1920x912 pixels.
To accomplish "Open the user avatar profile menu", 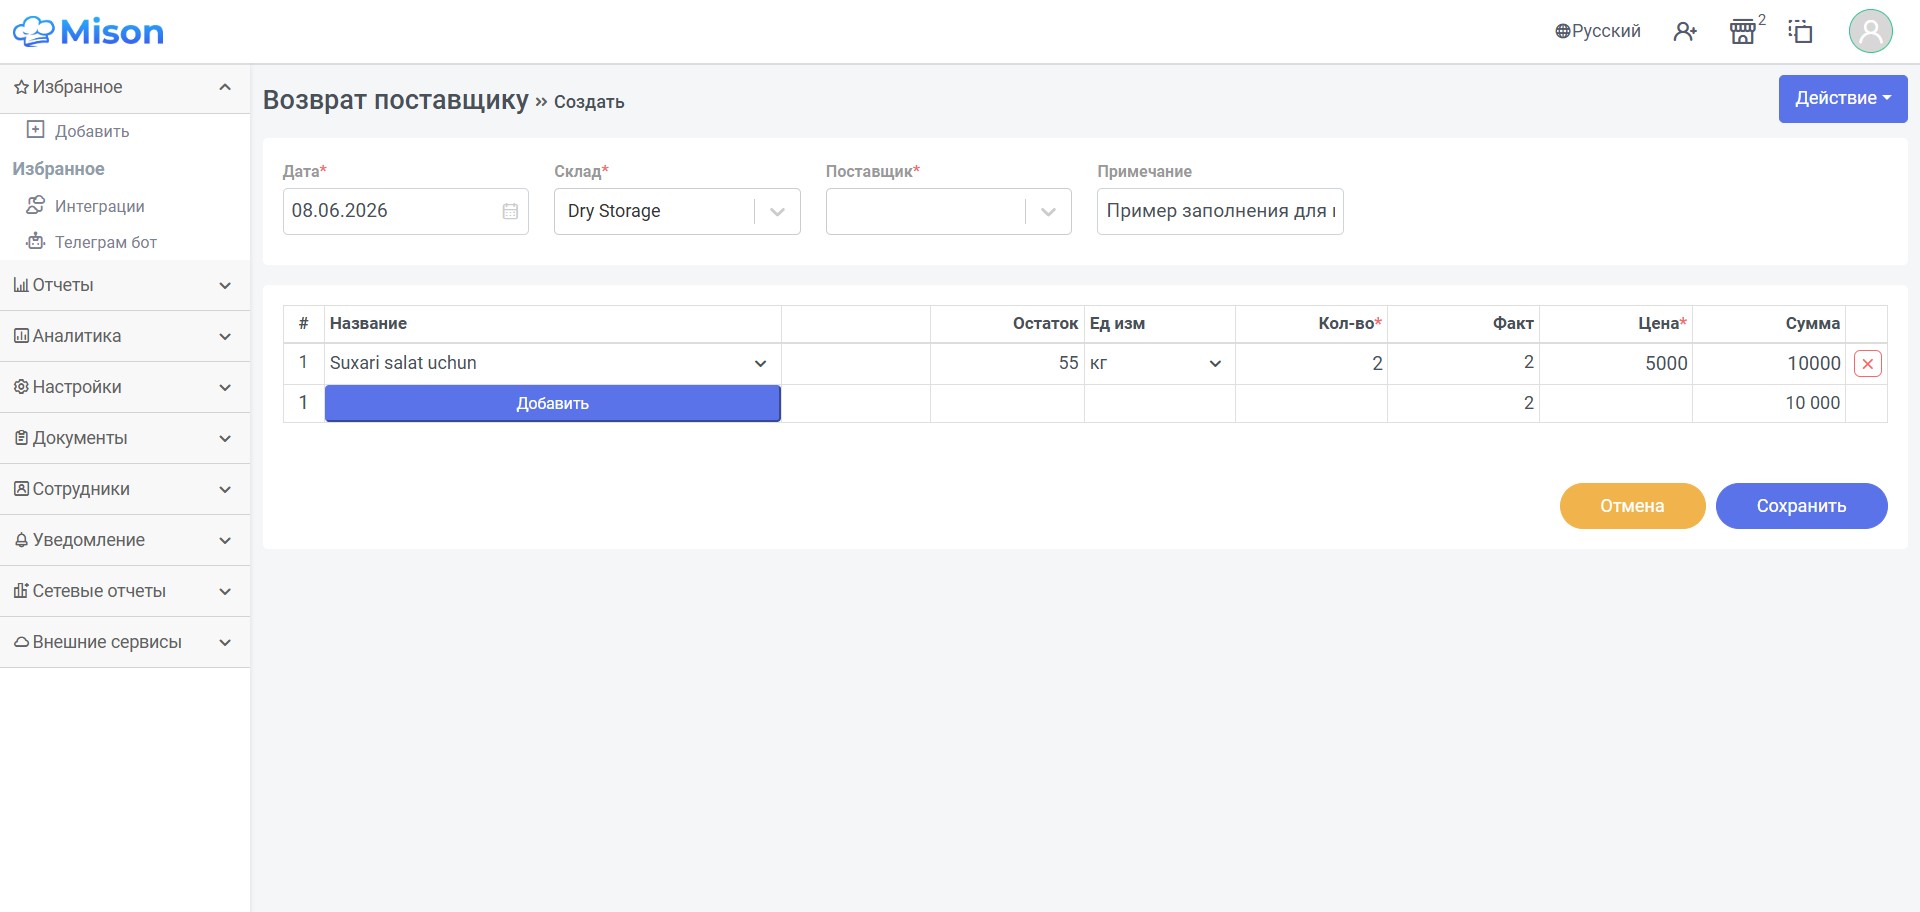I will 1870,31.
